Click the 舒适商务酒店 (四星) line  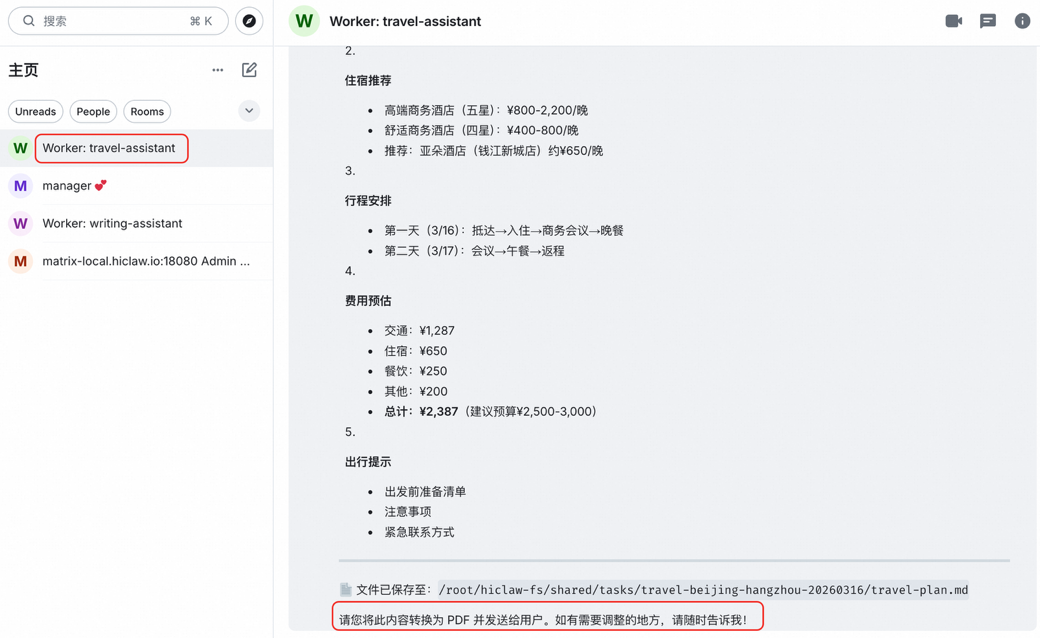coord(482,130)
